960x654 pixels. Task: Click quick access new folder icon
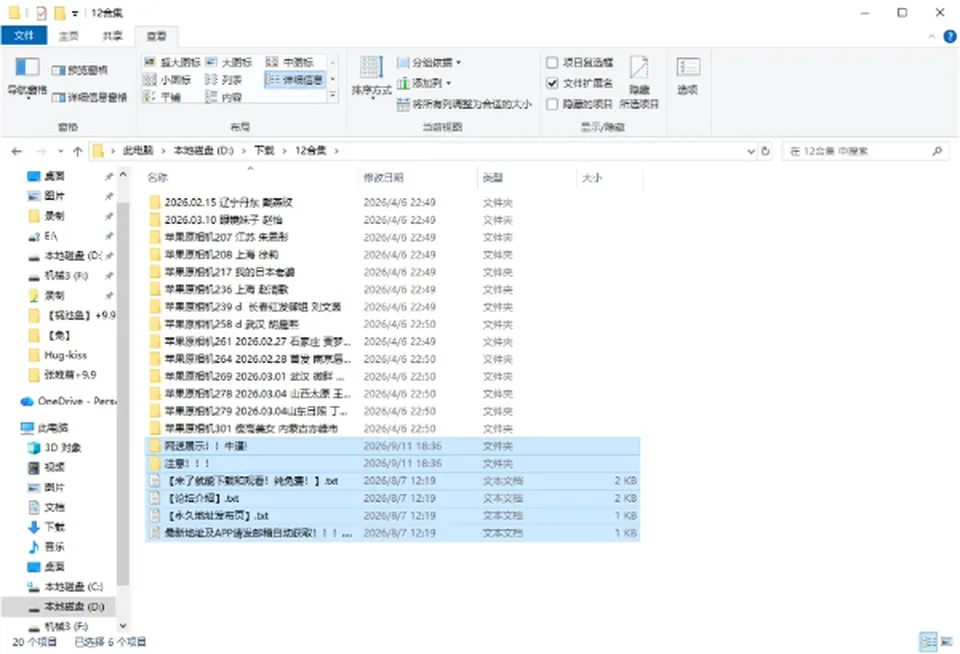tap(59, 13)
